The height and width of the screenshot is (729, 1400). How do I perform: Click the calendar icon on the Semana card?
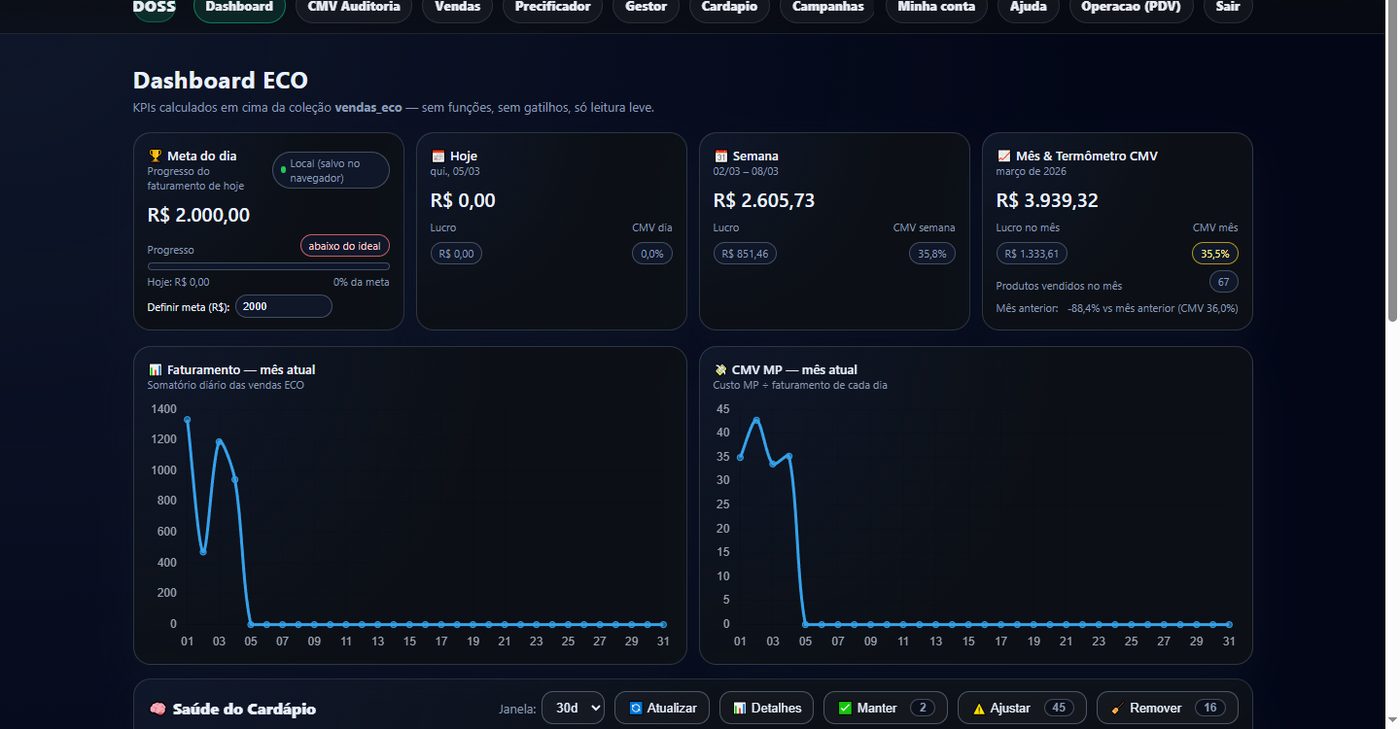click(720, 155)
